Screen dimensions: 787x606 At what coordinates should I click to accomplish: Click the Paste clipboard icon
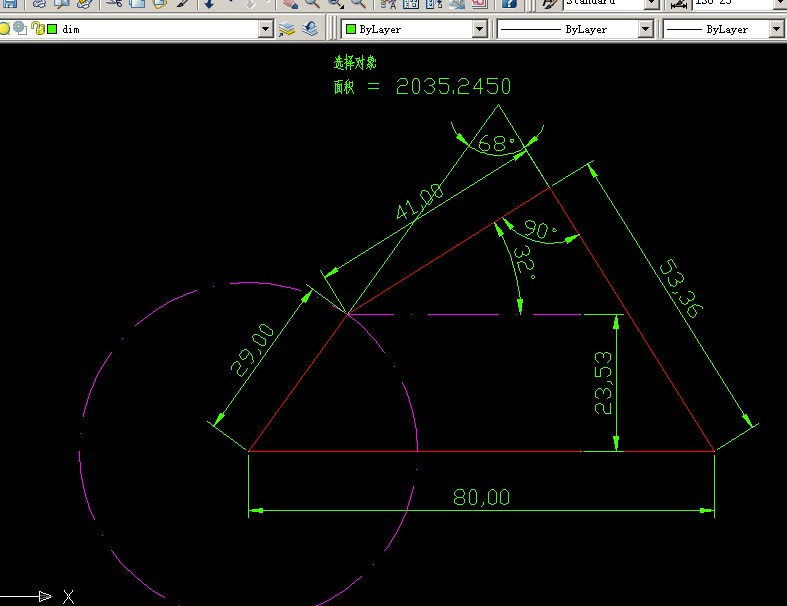pos(160,4)
